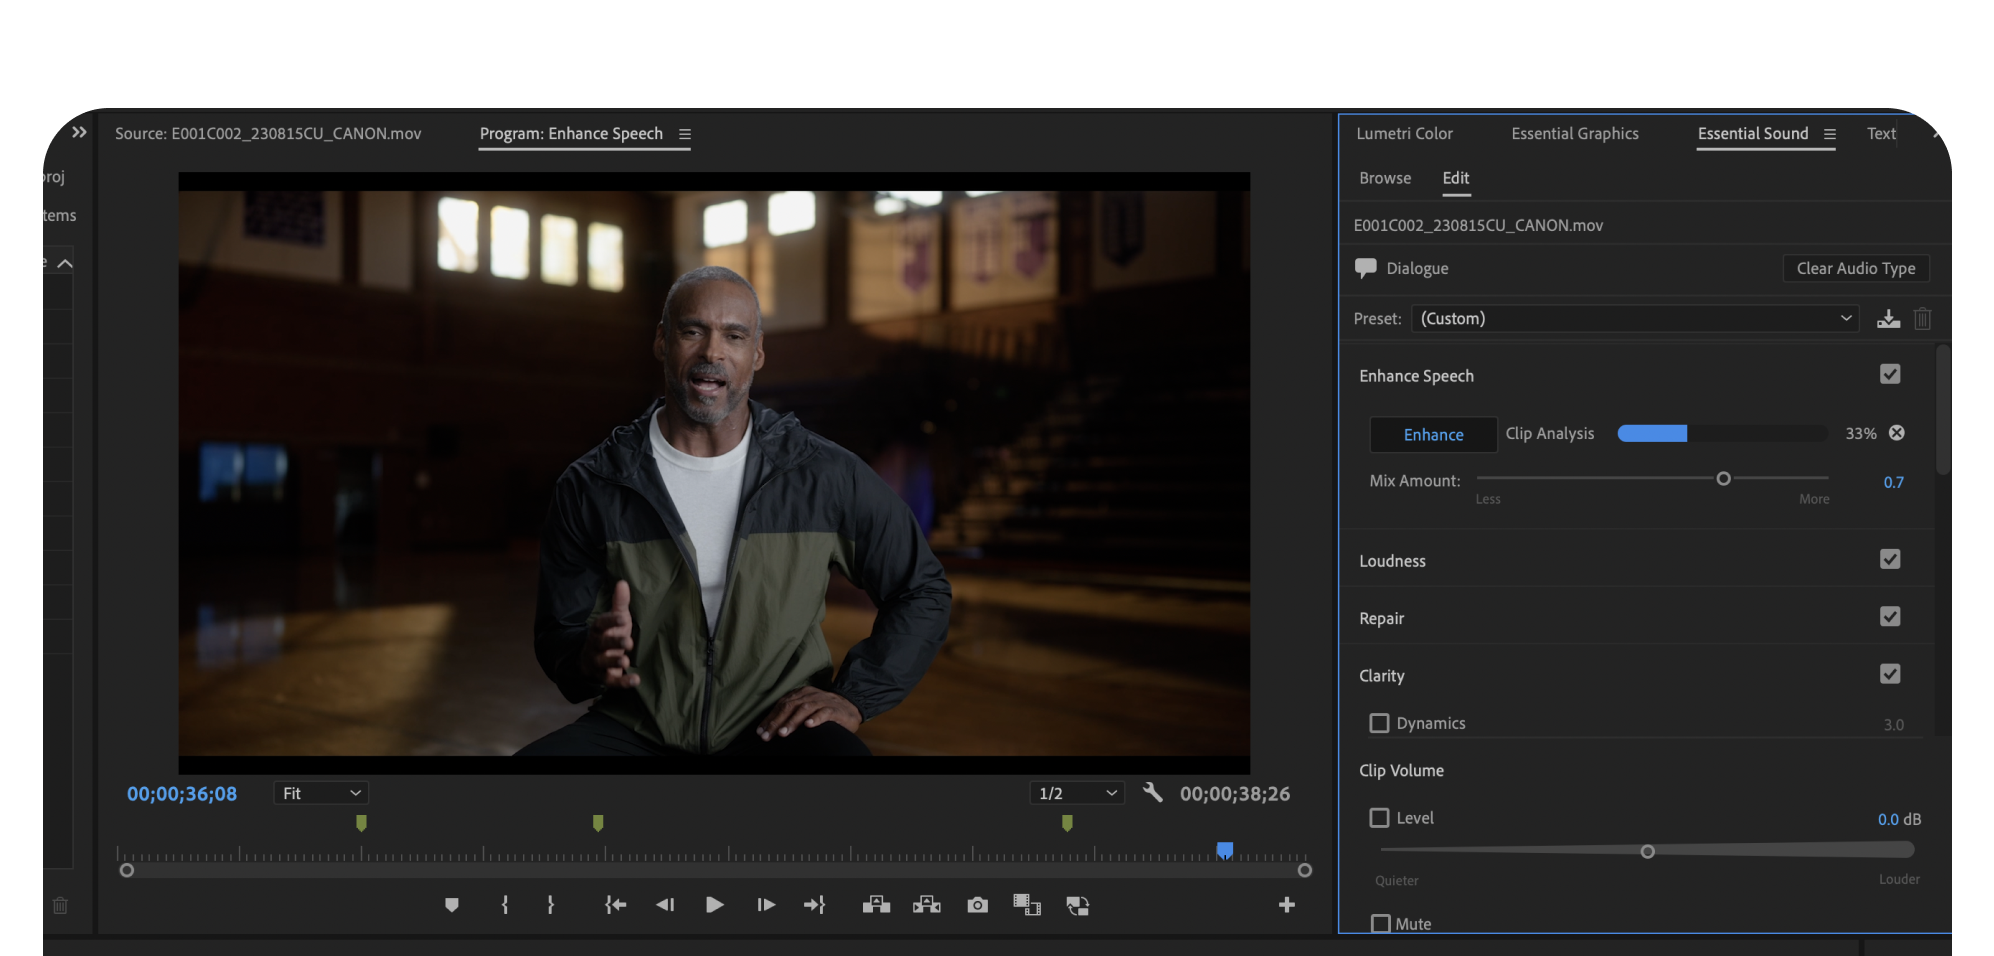The width and height of the screenshot is (1994, 956).
Task: Click the Export Frame camera icon
Action: (x=977, y=905)
